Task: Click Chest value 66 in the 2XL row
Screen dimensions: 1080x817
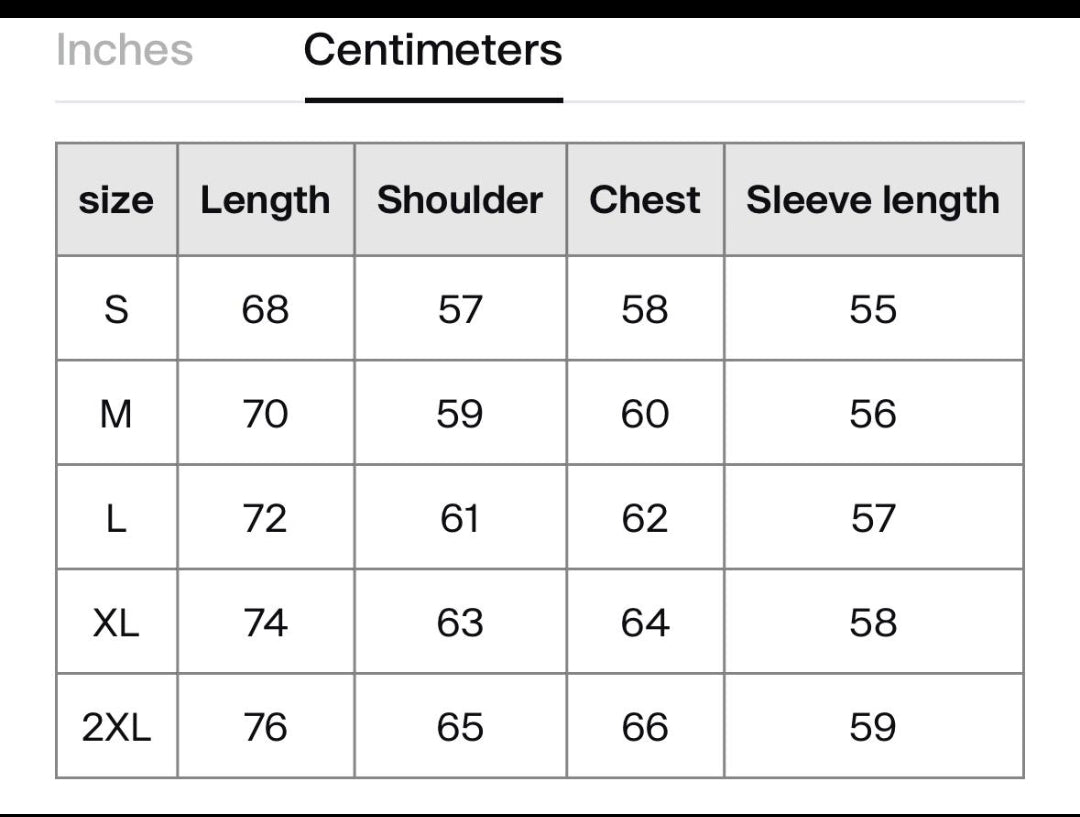Action: pos(645,727)
